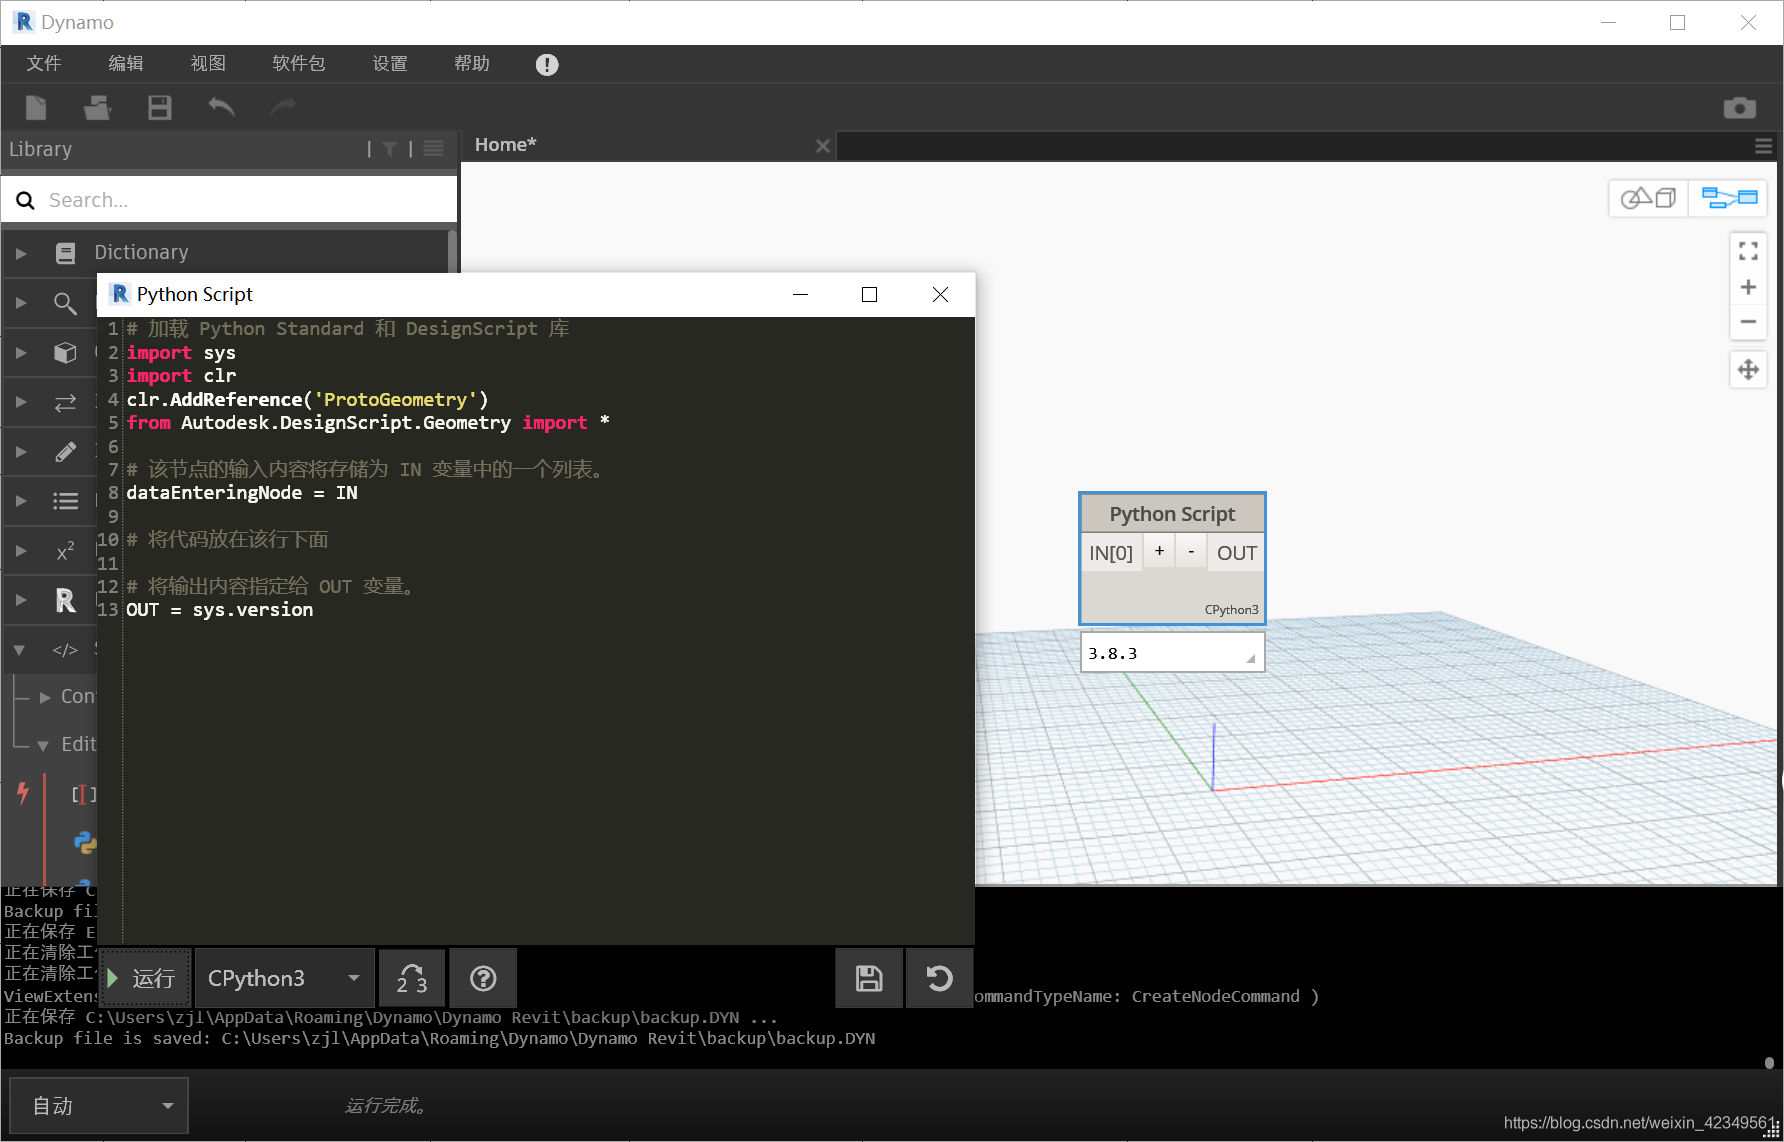This screenshot has width=1784, height=1142.
Task: Revert changes in Python Script editor
Action: coord(939,978)
